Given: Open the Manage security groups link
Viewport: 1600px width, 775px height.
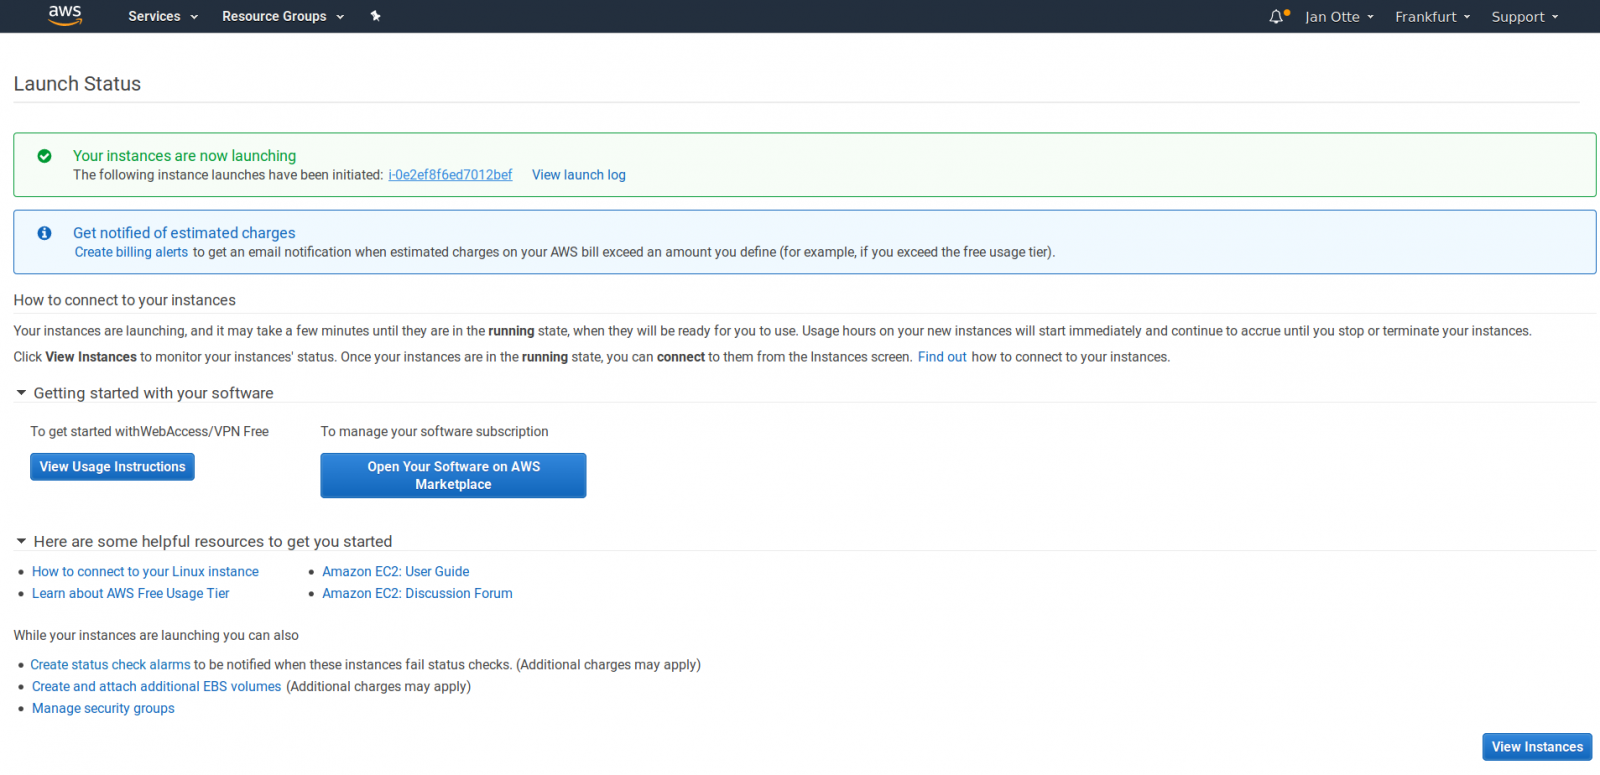Looking at the screenshot, I should 103,708.
